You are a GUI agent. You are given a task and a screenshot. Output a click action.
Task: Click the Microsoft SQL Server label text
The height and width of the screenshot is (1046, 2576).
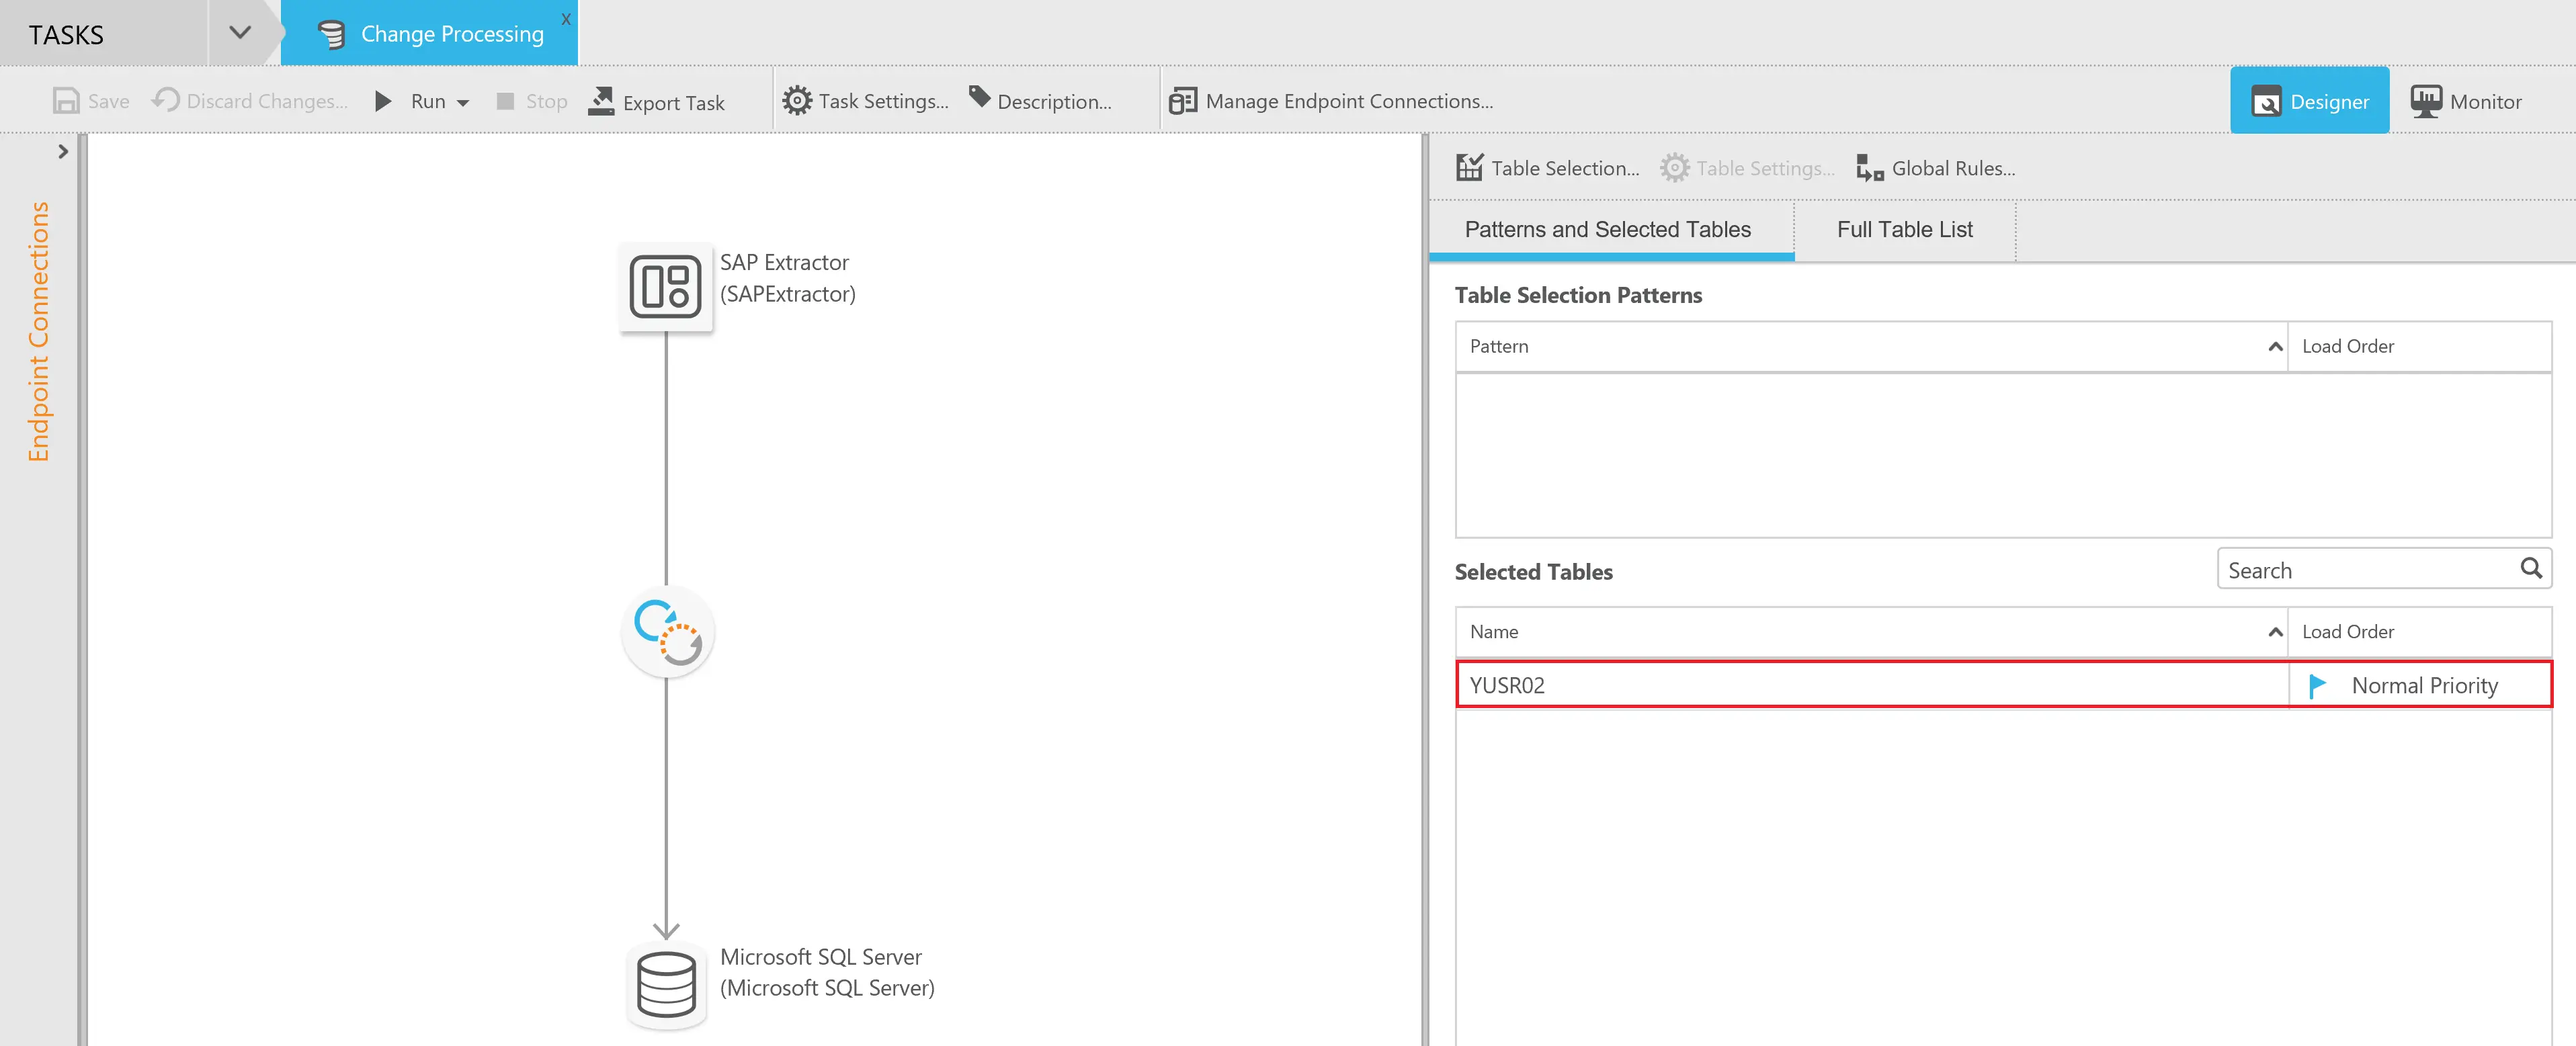coord(827,972)
